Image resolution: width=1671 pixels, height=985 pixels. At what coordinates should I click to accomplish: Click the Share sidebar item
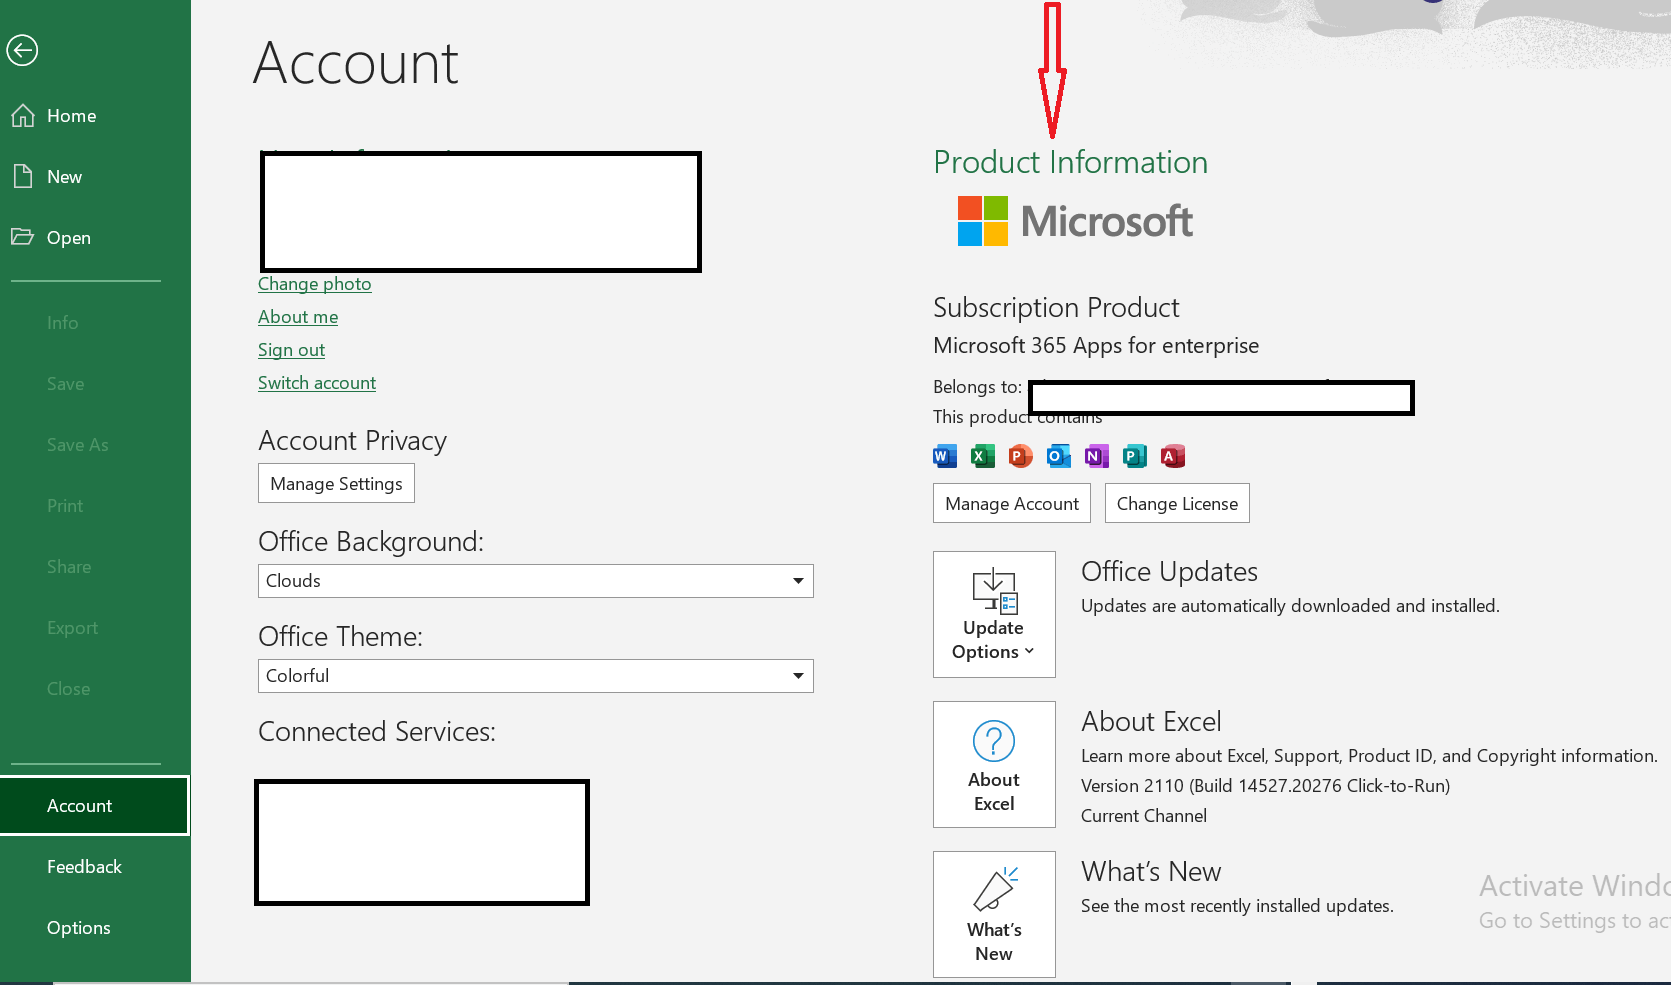tap(95, 567)
